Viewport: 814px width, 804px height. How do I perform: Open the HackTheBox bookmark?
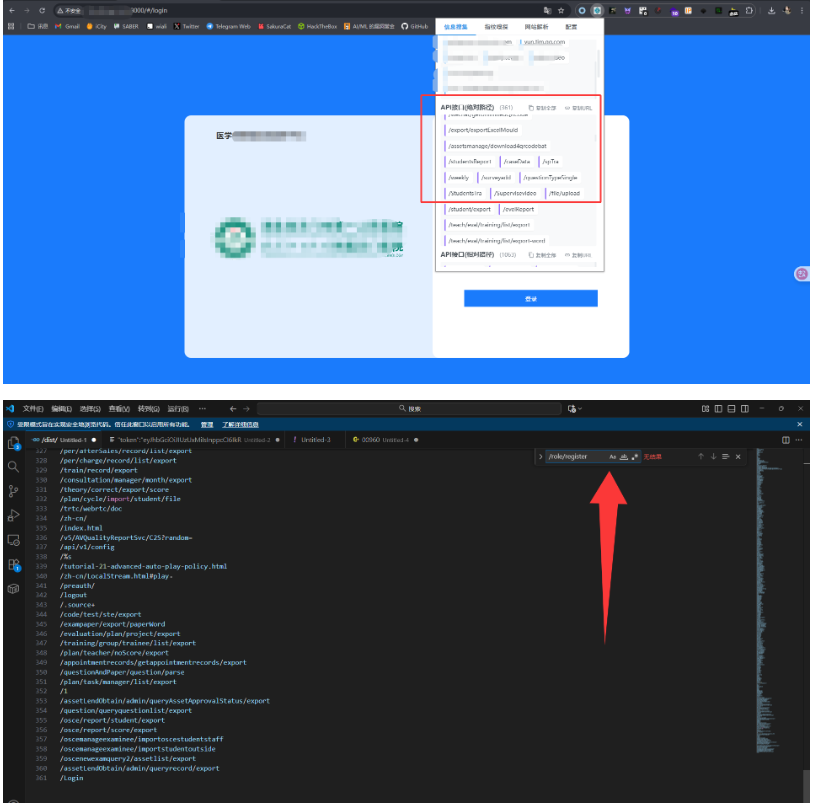317,26
